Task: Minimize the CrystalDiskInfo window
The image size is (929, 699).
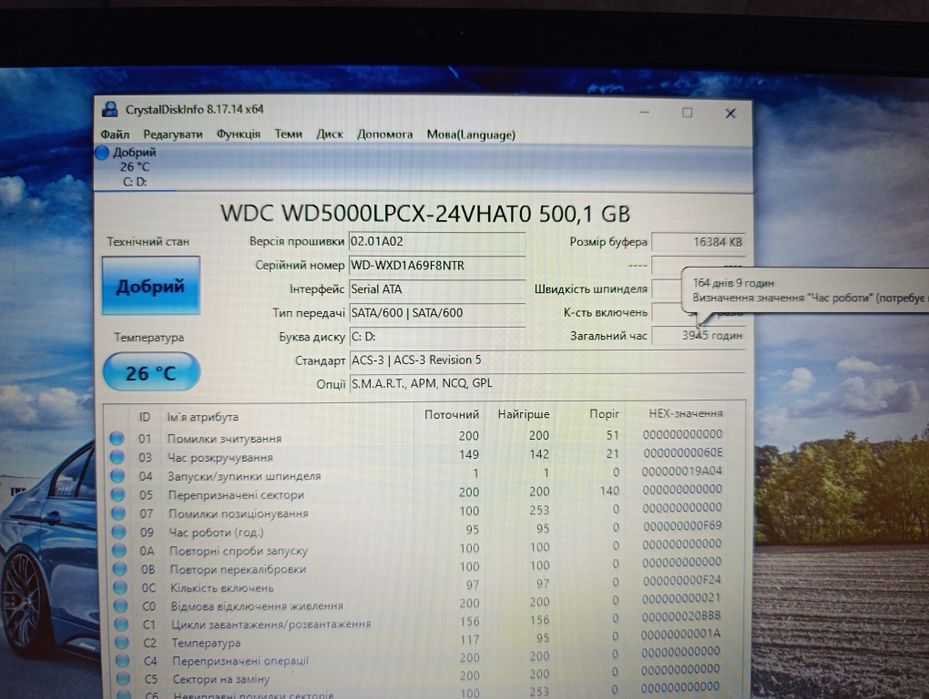Action: [645, 112]
